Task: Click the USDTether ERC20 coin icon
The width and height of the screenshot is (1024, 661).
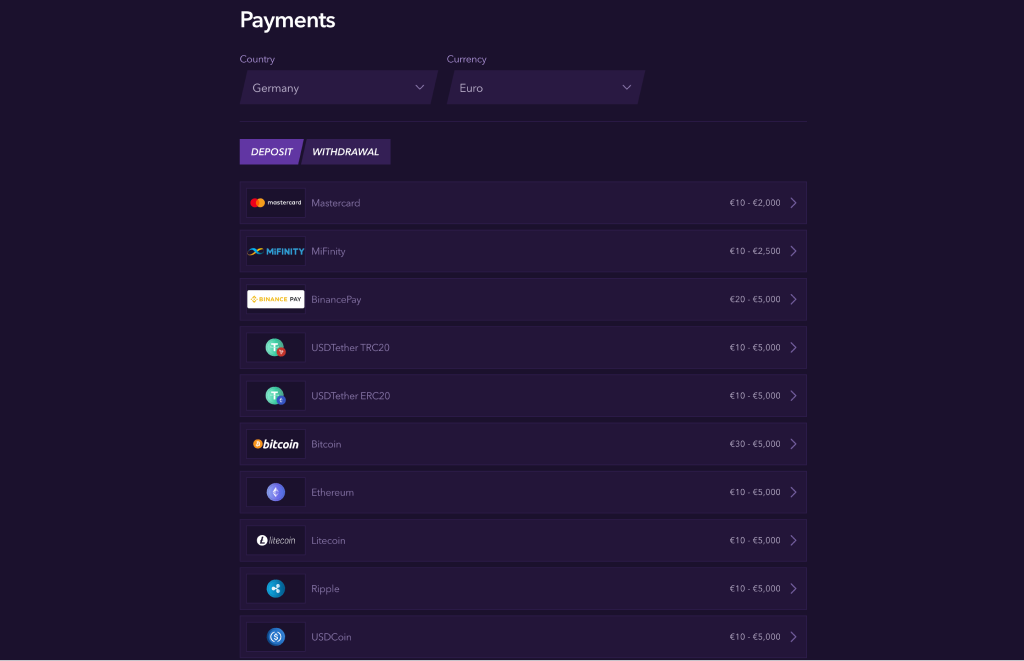Action: point(275,396)
